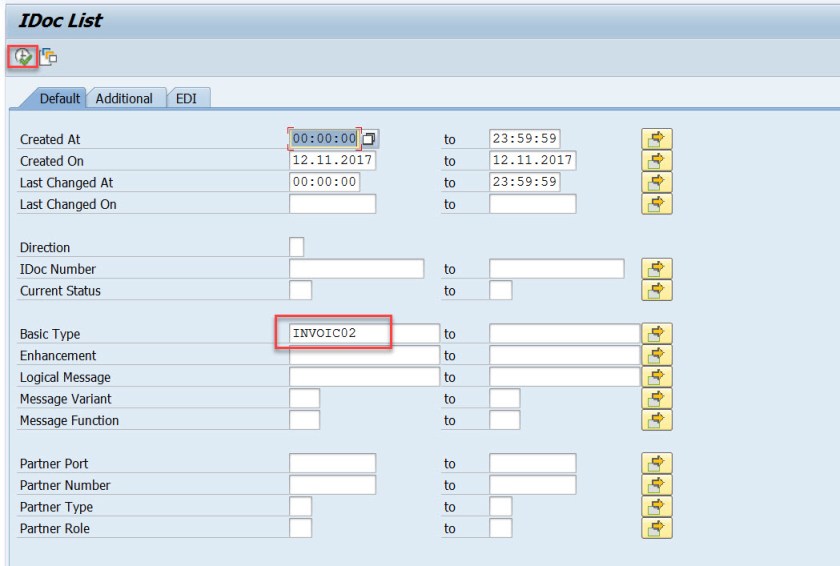The height and width of the screenshot is (566, 840).
Task: Click the Partner Port to field
Action: [x=532, y=463]
